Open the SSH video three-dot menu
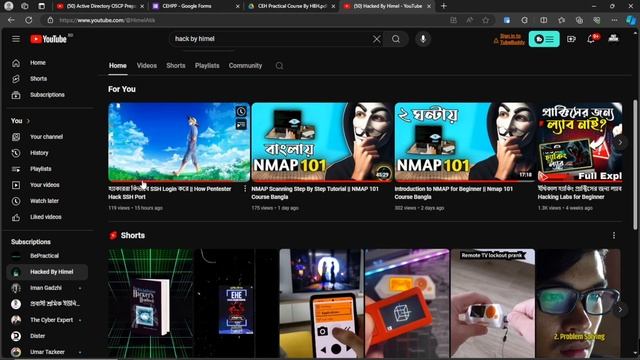Viewport: 640px width, 360px height. point(245,189)
